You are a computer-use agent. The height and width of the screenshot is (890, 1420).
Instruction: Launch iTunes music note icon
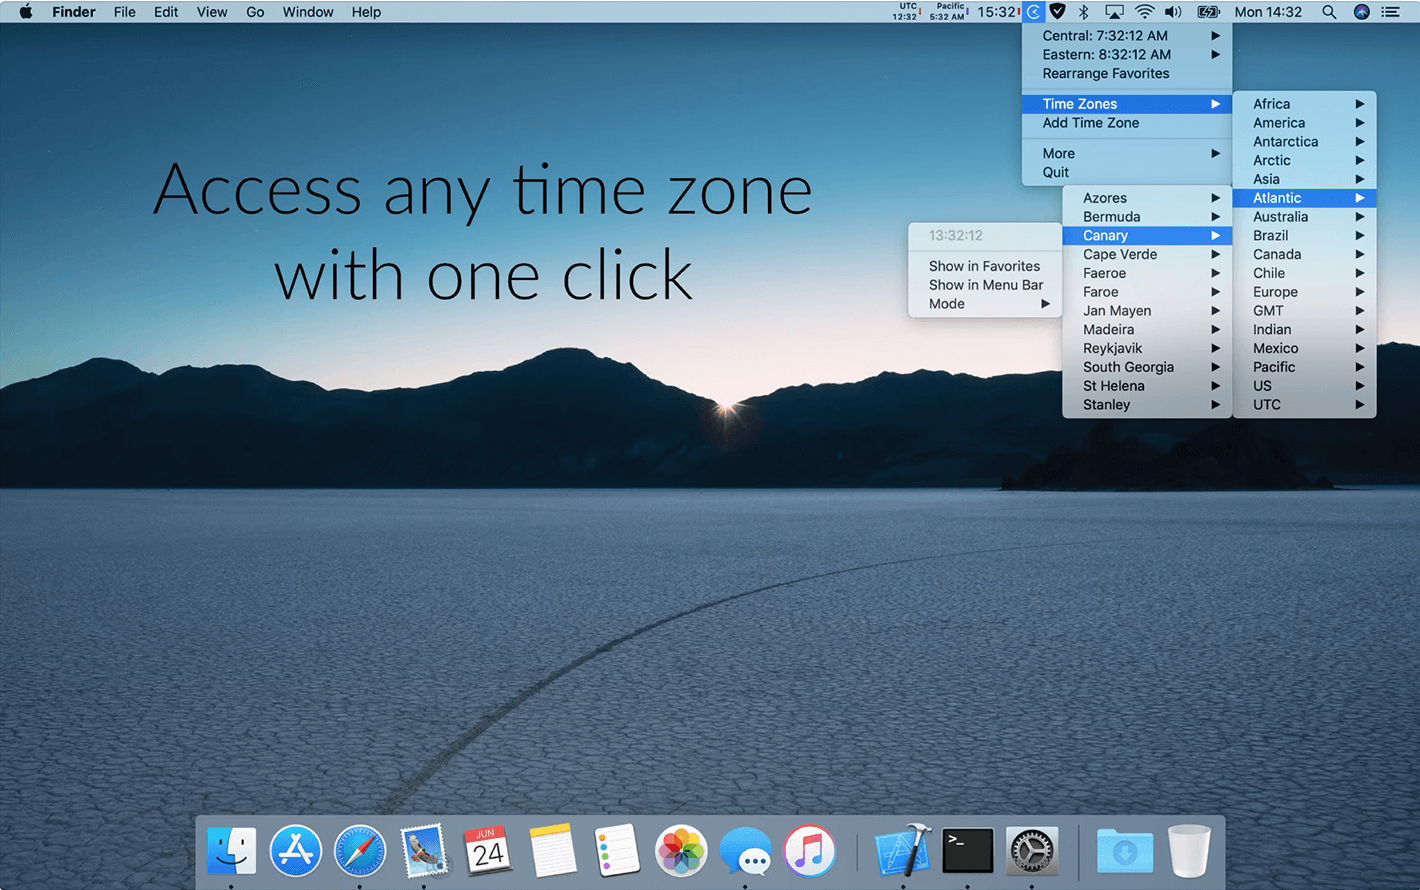(809, 851)
